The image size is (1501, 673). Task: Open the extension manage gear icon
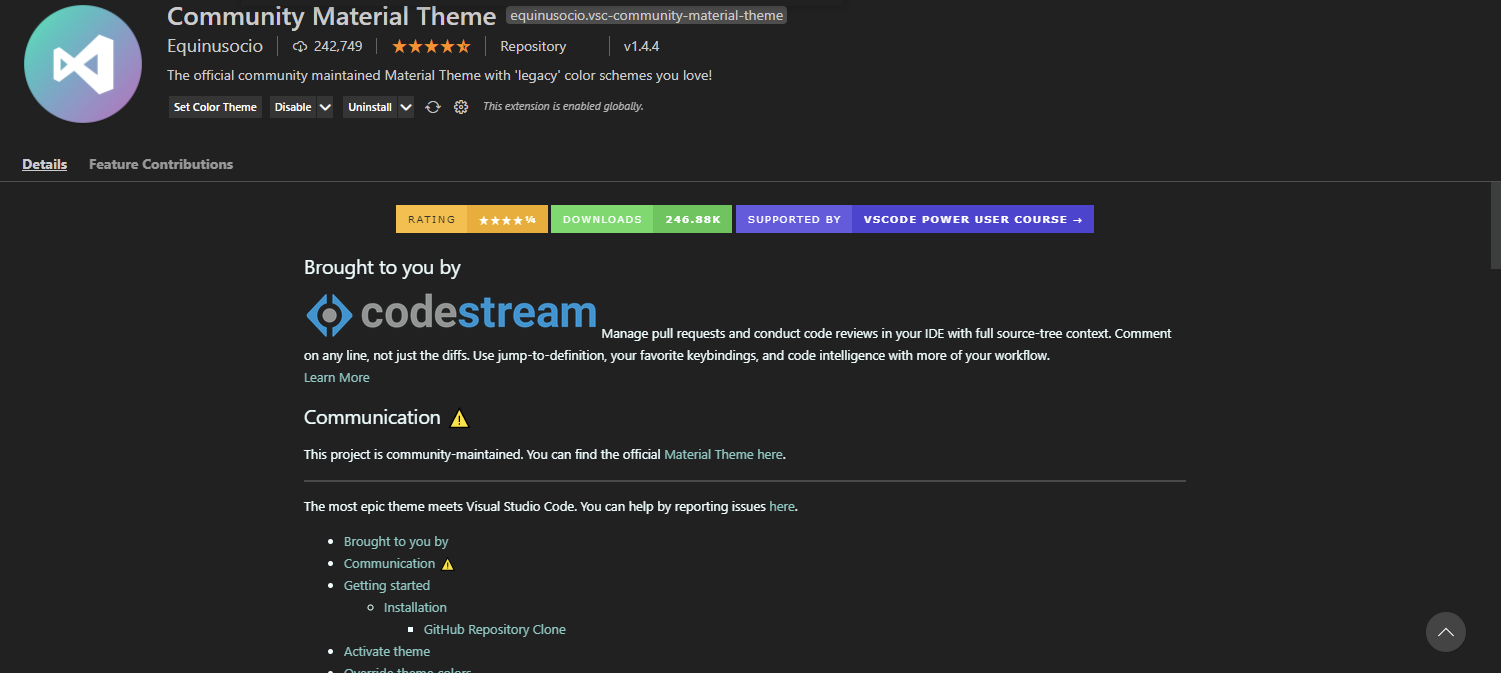click(461, 107)
